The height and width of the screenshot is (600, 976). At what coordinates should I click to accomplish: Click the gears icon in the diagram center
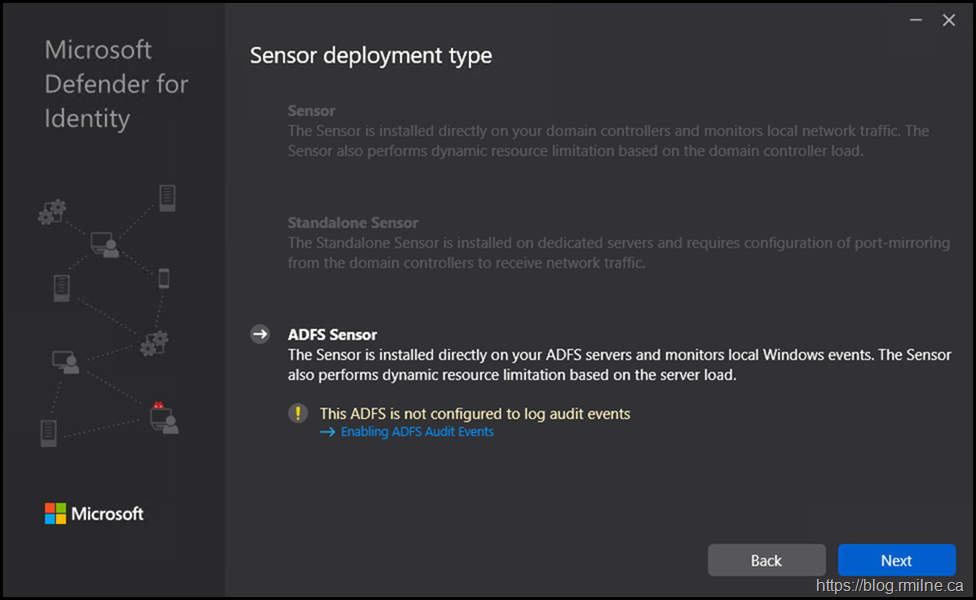(x=154, y=343)
